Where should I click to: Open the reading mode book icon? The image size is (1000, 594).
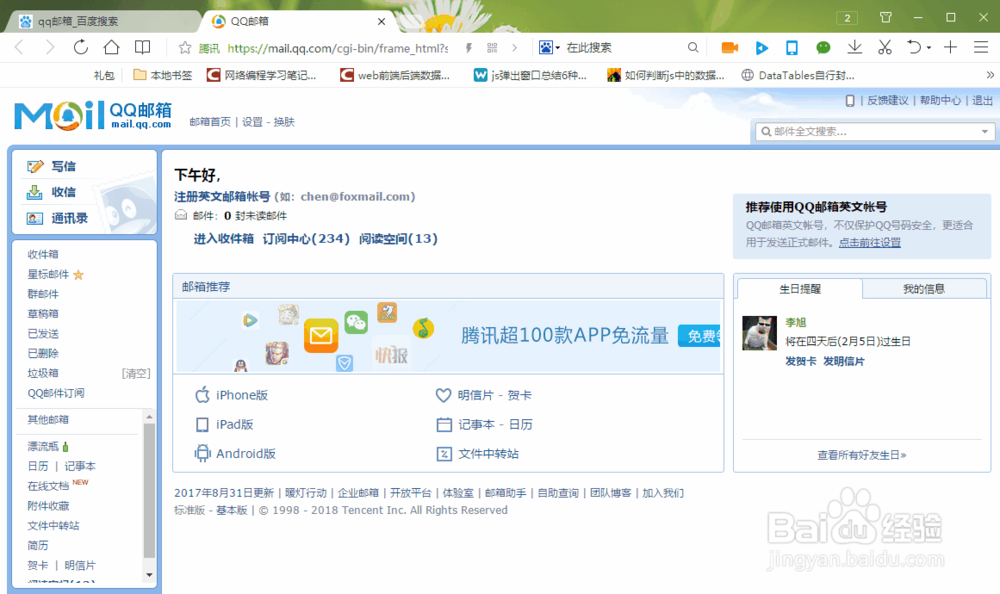(x=142, y=47)
